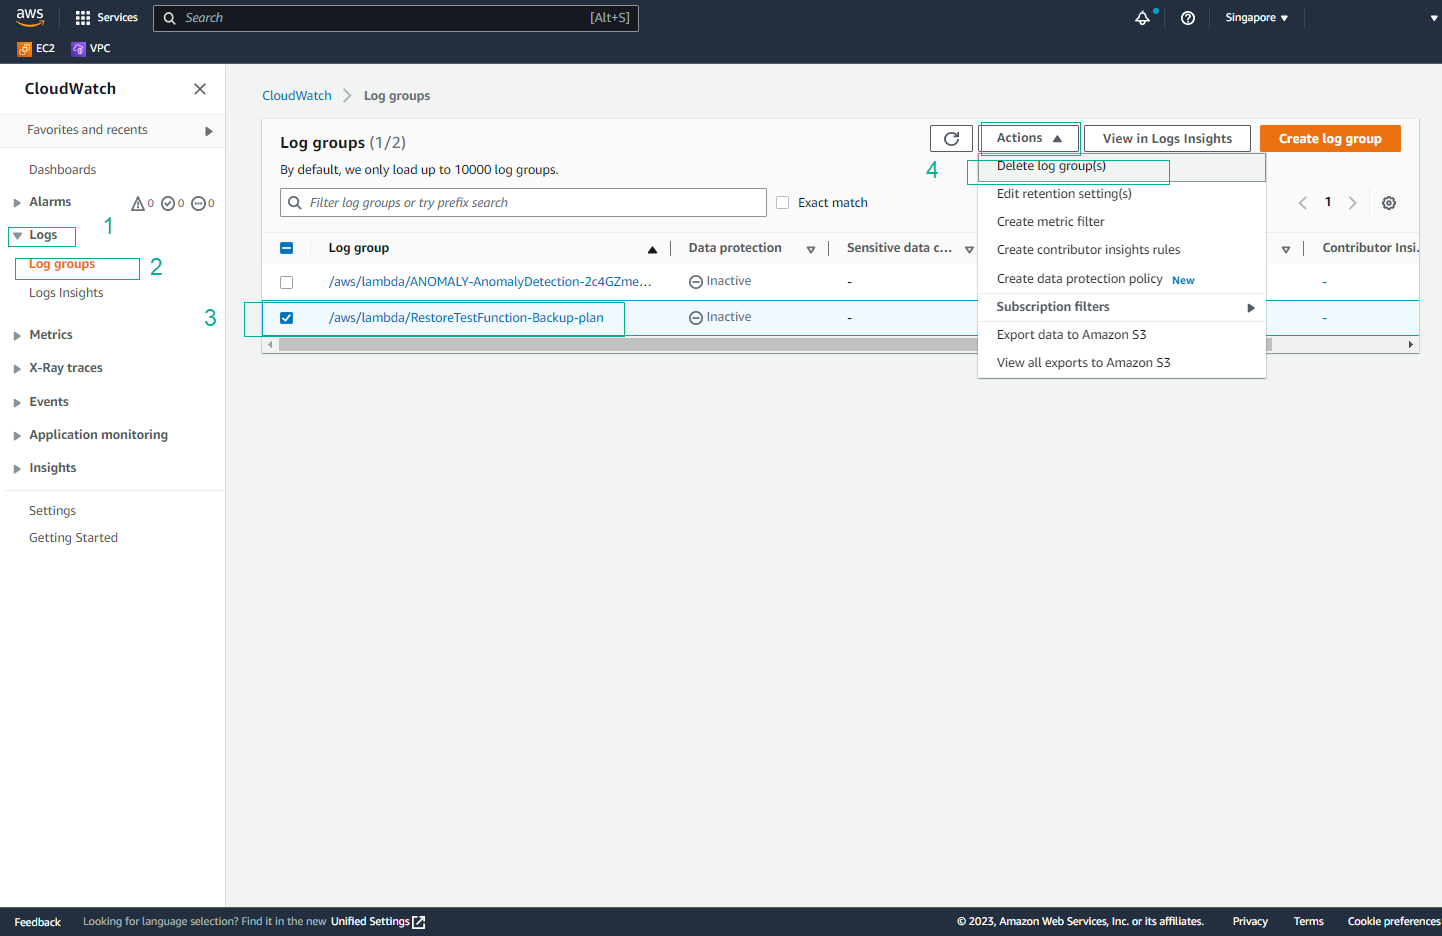Choose Create contributor insights rules
Viewport: 1442px width, 936px height.
coord(1121,250)
